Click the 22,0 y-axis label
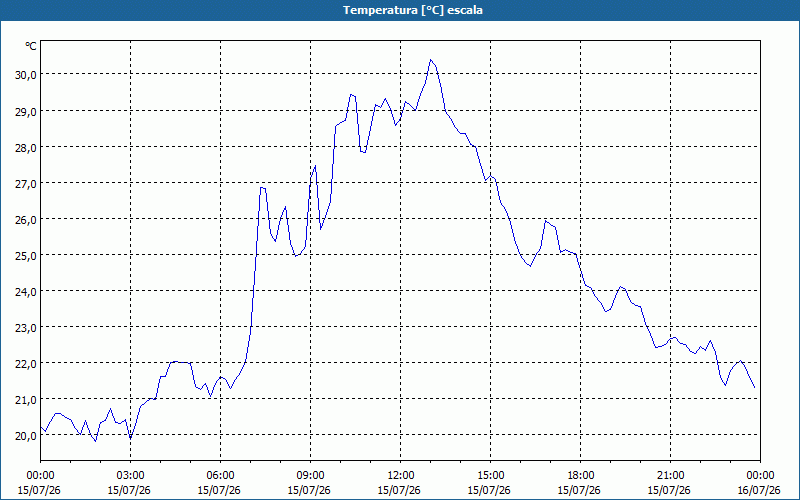This screenshot has width=800, height=500. [x=26, y=363]
